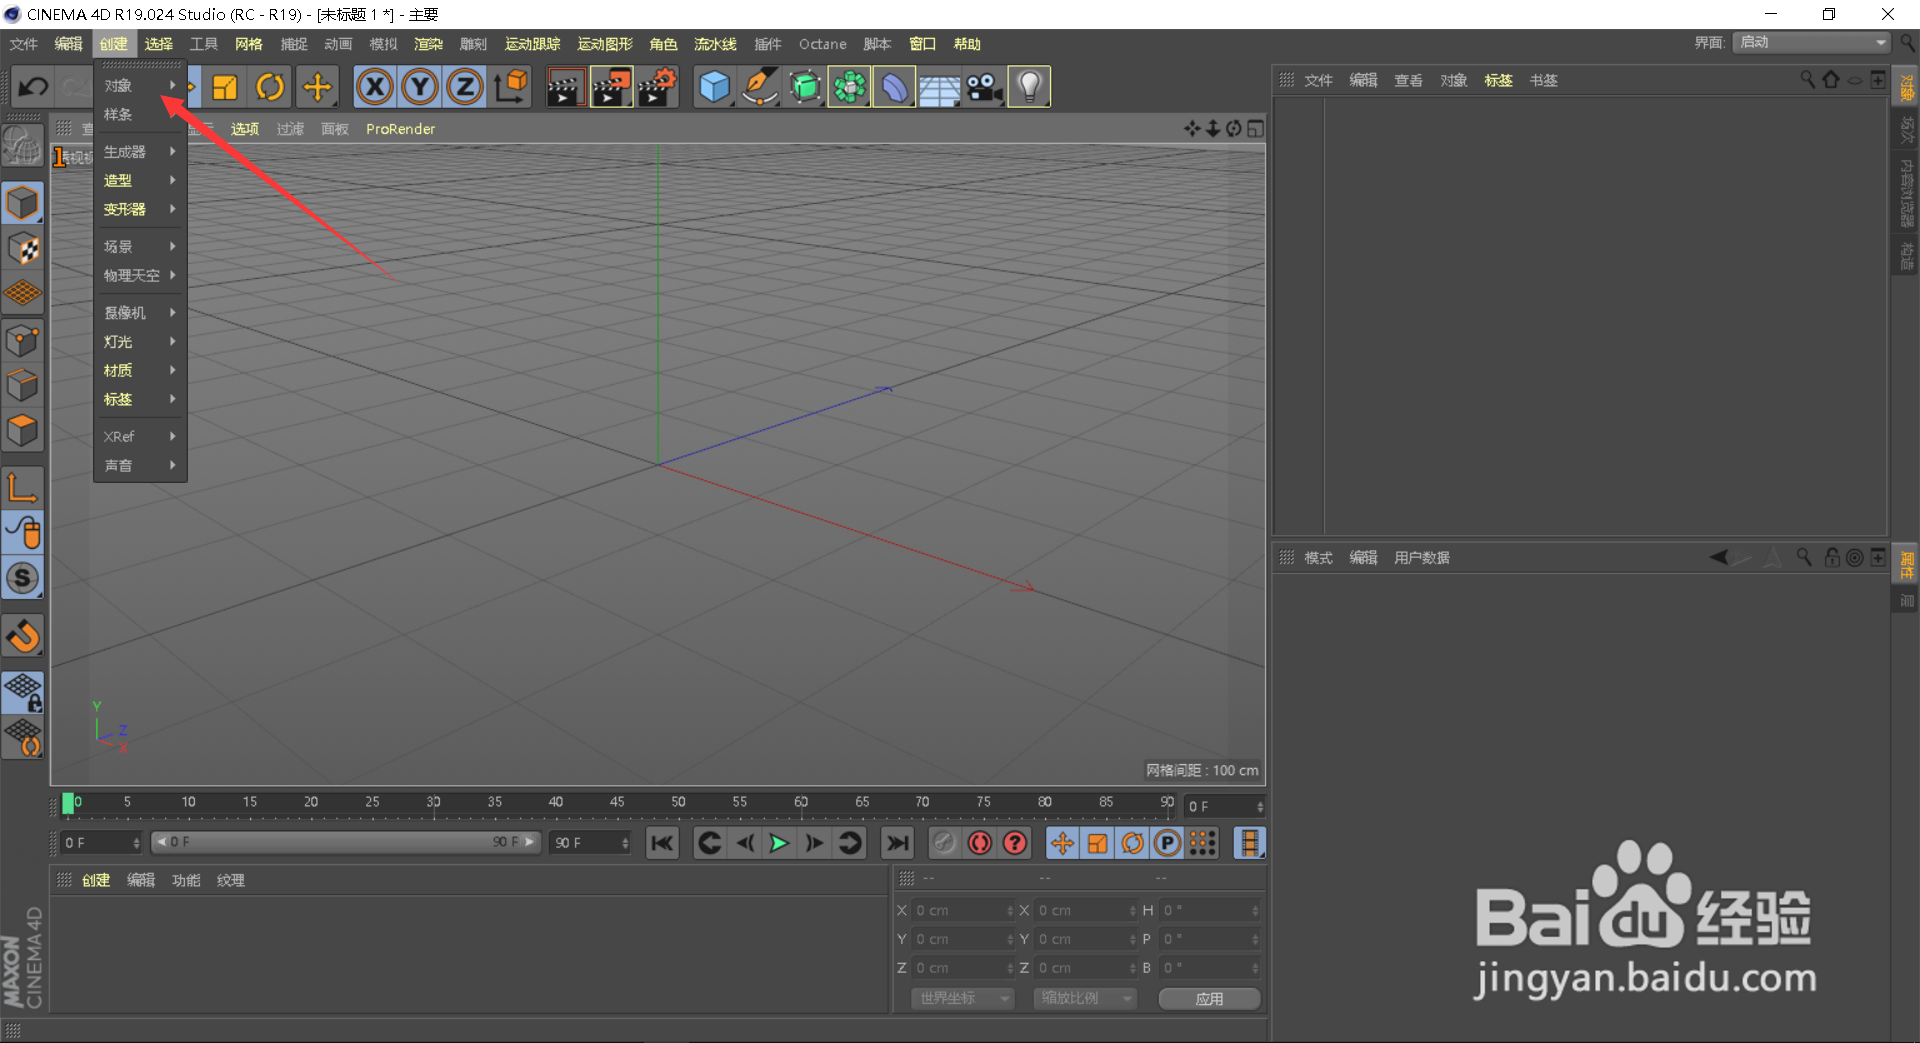Toggle automatic keyframing
Screen dimensions: 1920x1043
(980, 843)
